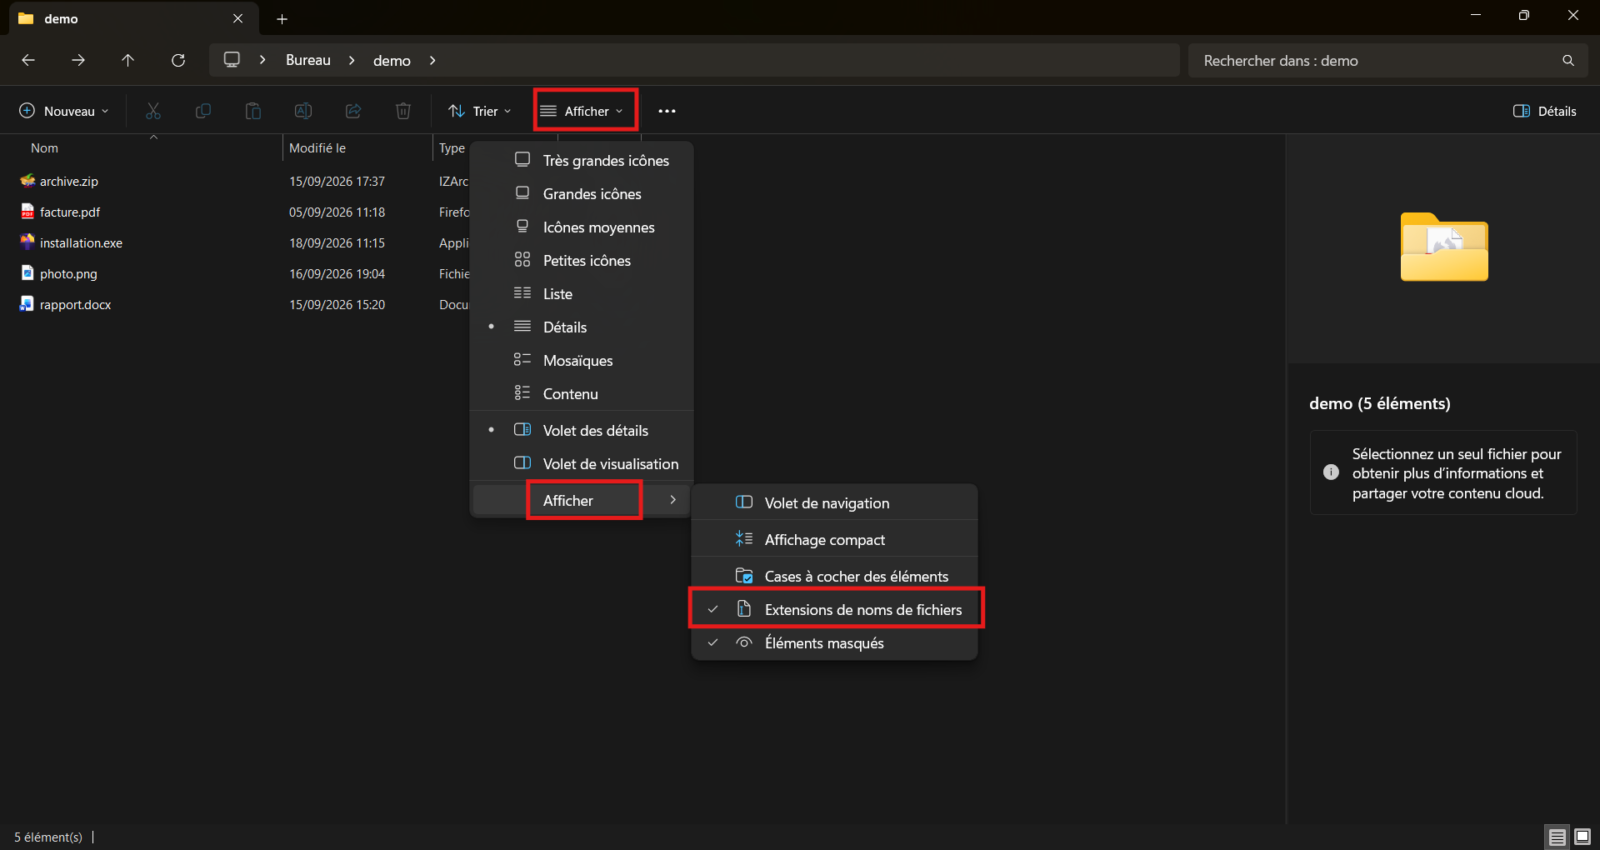
Task: Toggle Éléments masqués visibility
Action: pos(835,643)
